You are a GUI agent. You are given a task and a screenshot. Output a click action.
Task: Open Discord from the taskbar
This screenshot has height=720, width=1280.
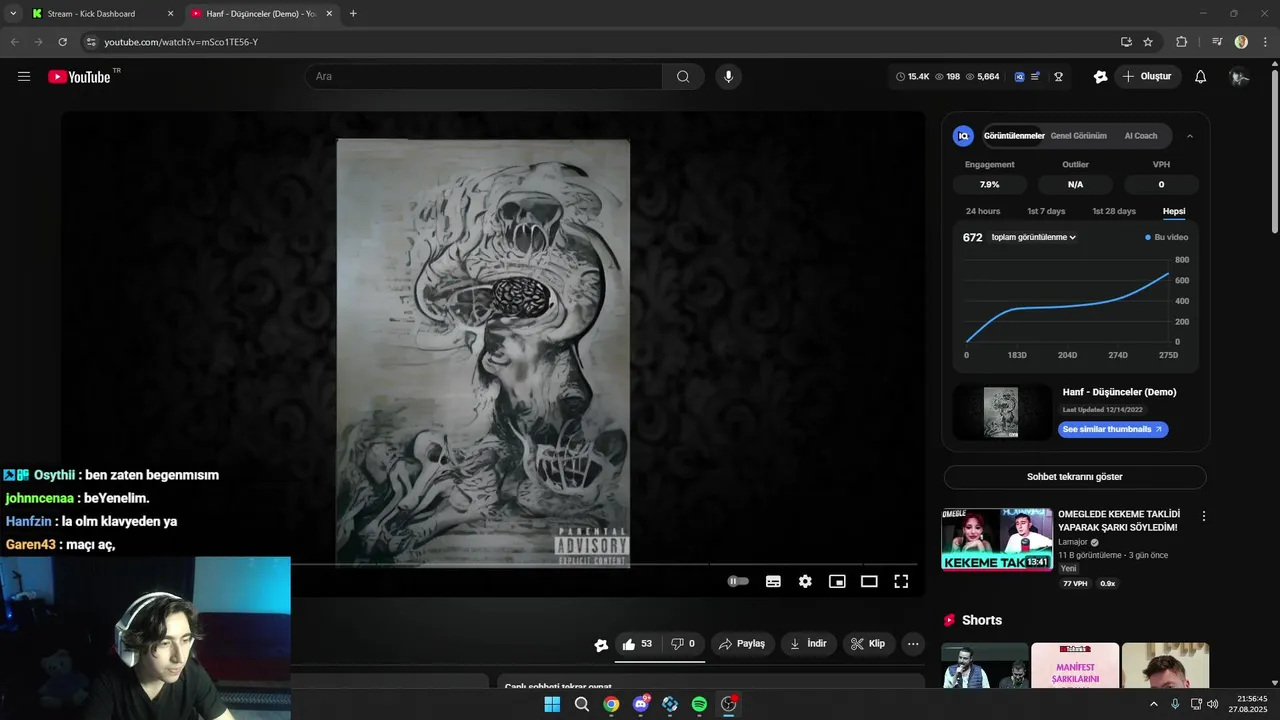click(x=641, y=704)
